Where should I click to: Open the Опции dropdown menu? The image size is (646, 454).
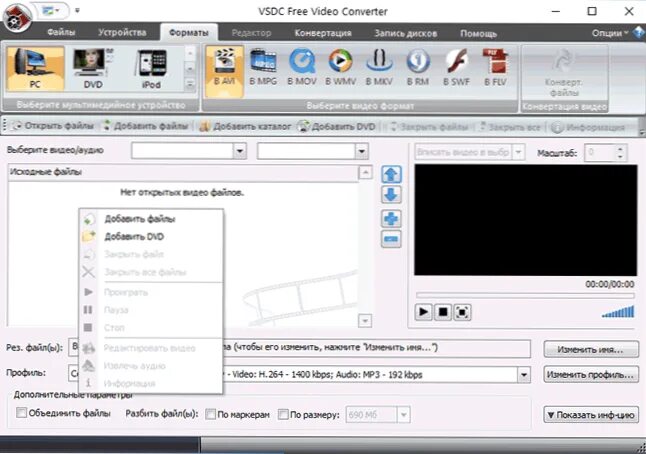pos(610,33)
